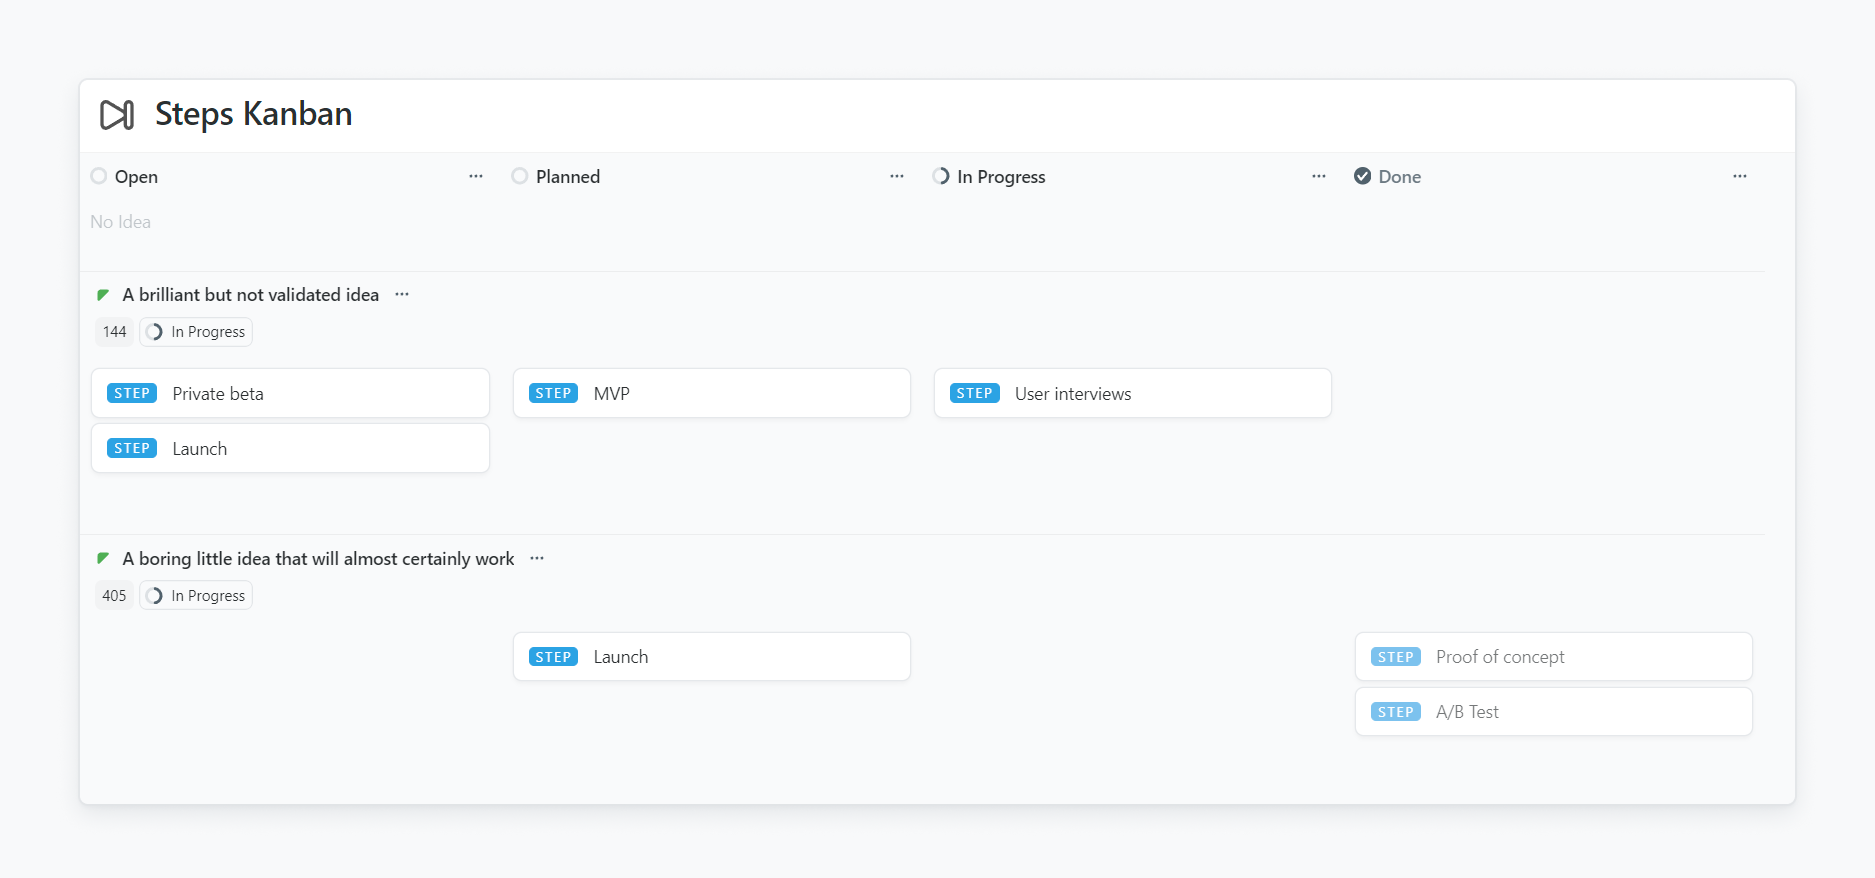Screen dimensions: 1875x878
Task: Open the Done column options menu
Action: point(1740,176)
